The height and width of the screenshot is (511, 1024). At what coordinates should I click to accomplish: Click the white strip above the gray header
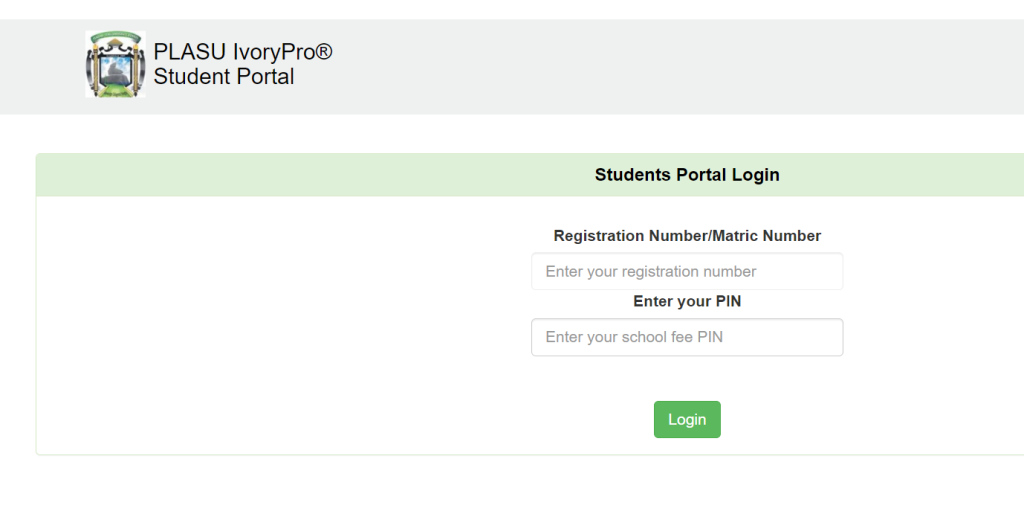click(x=512, y=9)
